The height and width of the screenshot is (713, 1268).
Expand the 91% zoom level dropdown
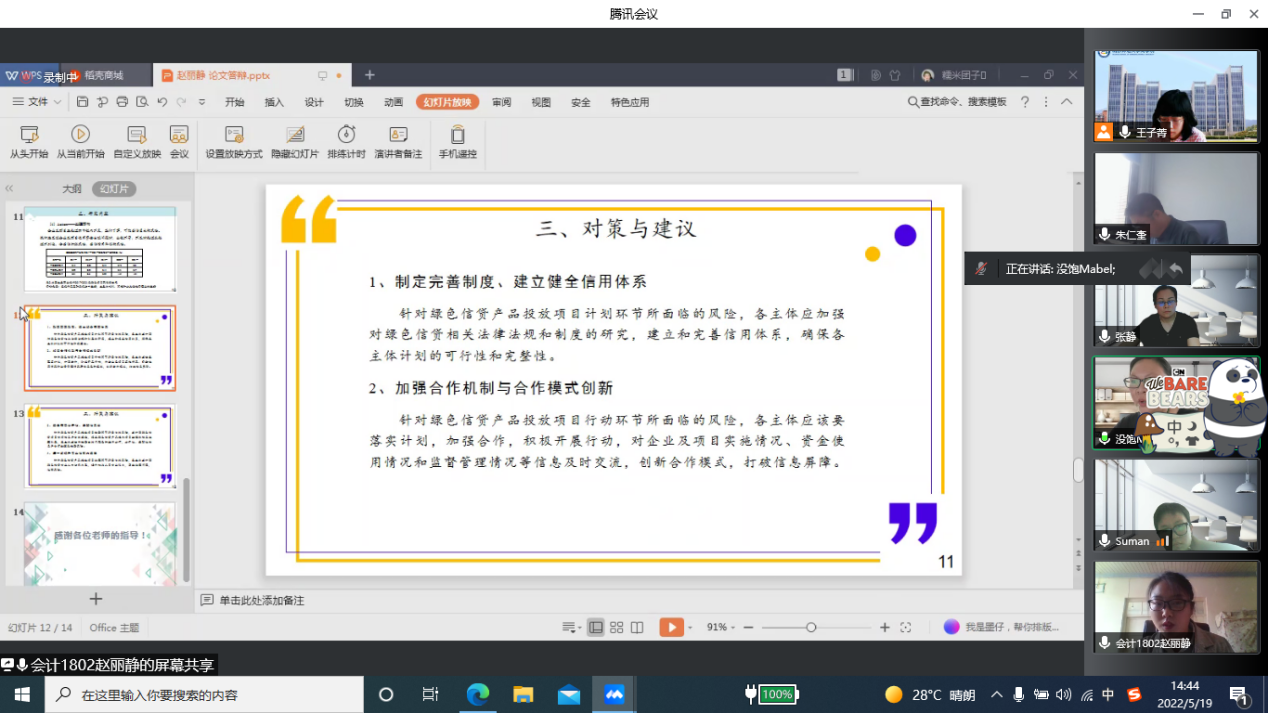point(722,627)
